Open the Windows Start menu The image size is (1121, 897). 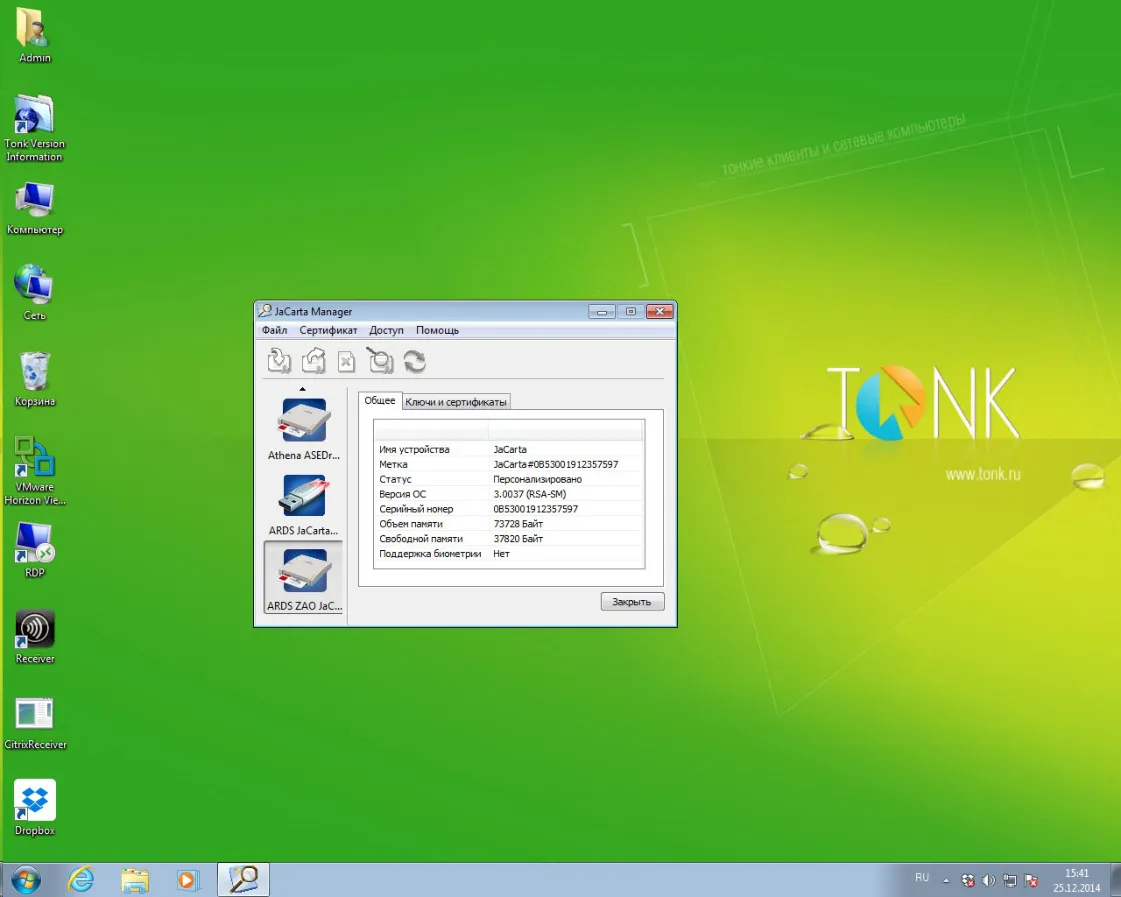pyautogui.click(x=26, y=880)
